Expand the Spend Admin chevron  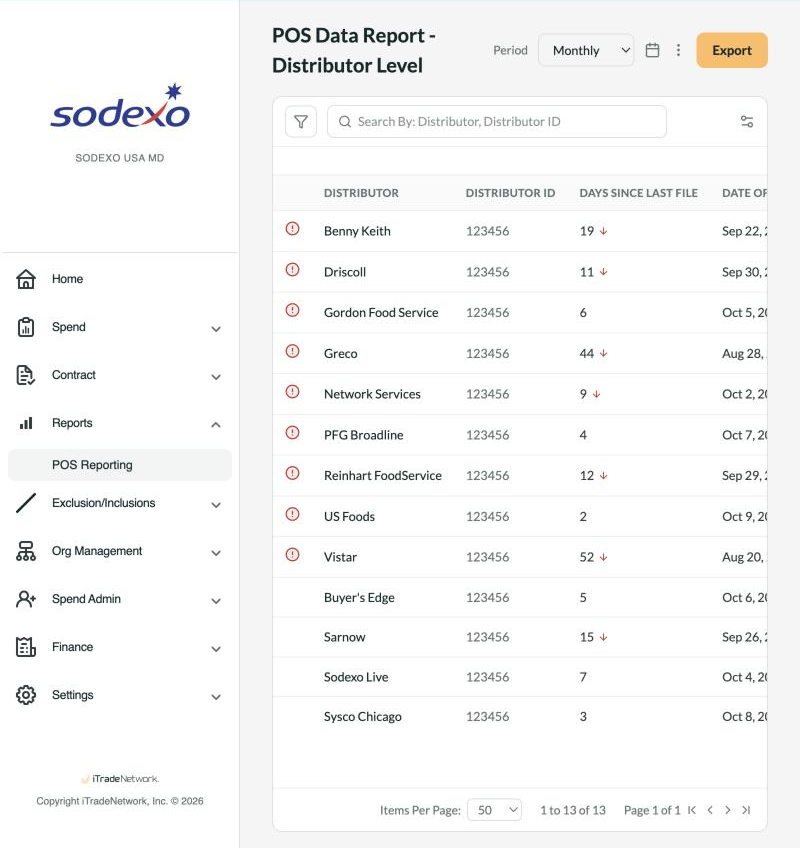point(216,601)
